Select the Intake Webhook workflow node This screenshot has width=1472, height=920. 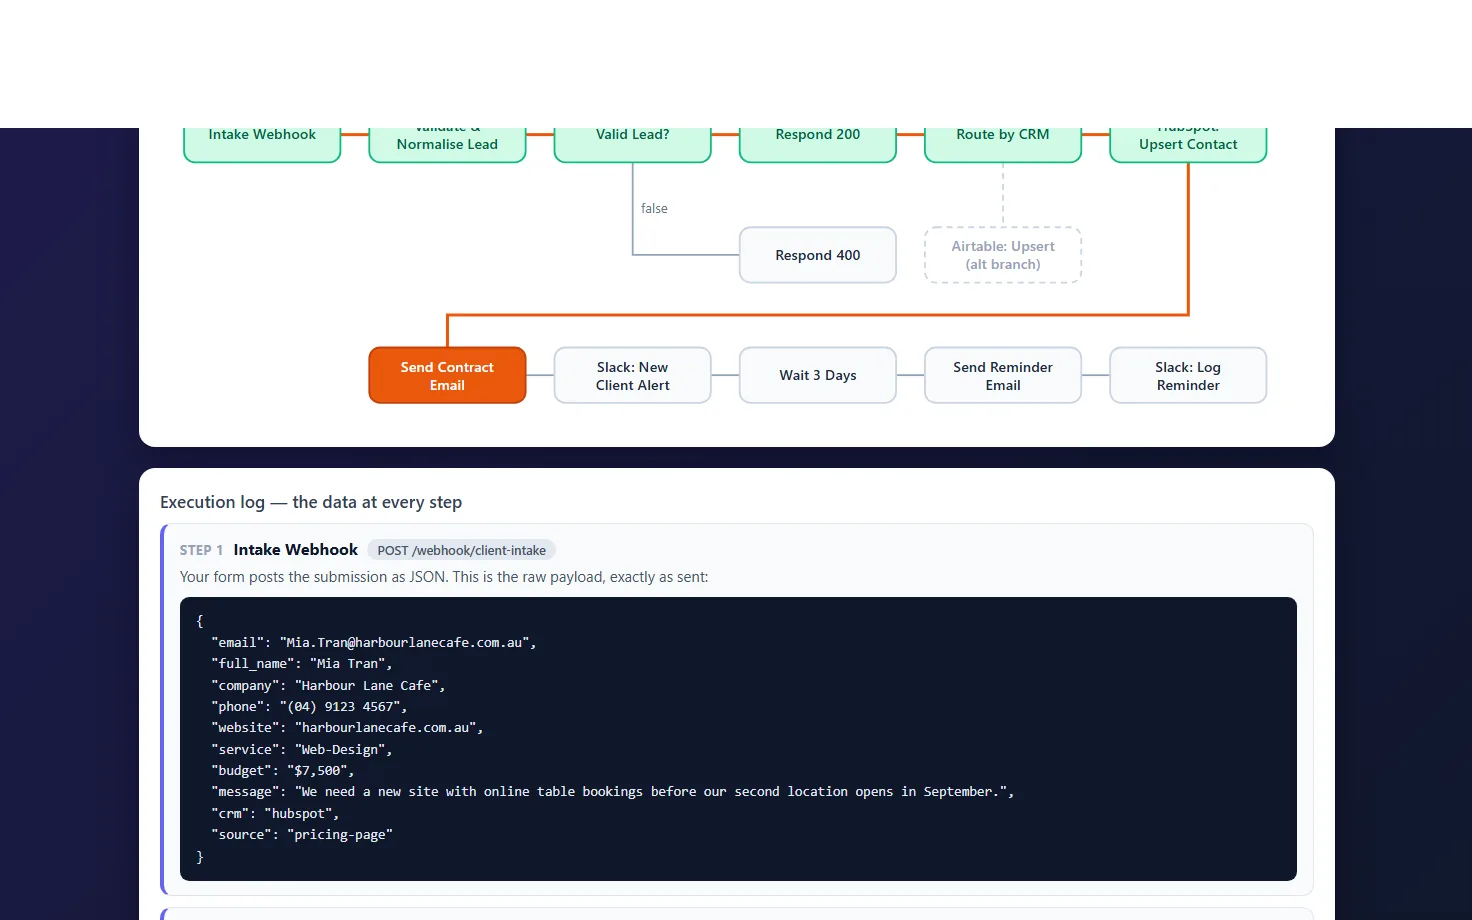[262, 144]
